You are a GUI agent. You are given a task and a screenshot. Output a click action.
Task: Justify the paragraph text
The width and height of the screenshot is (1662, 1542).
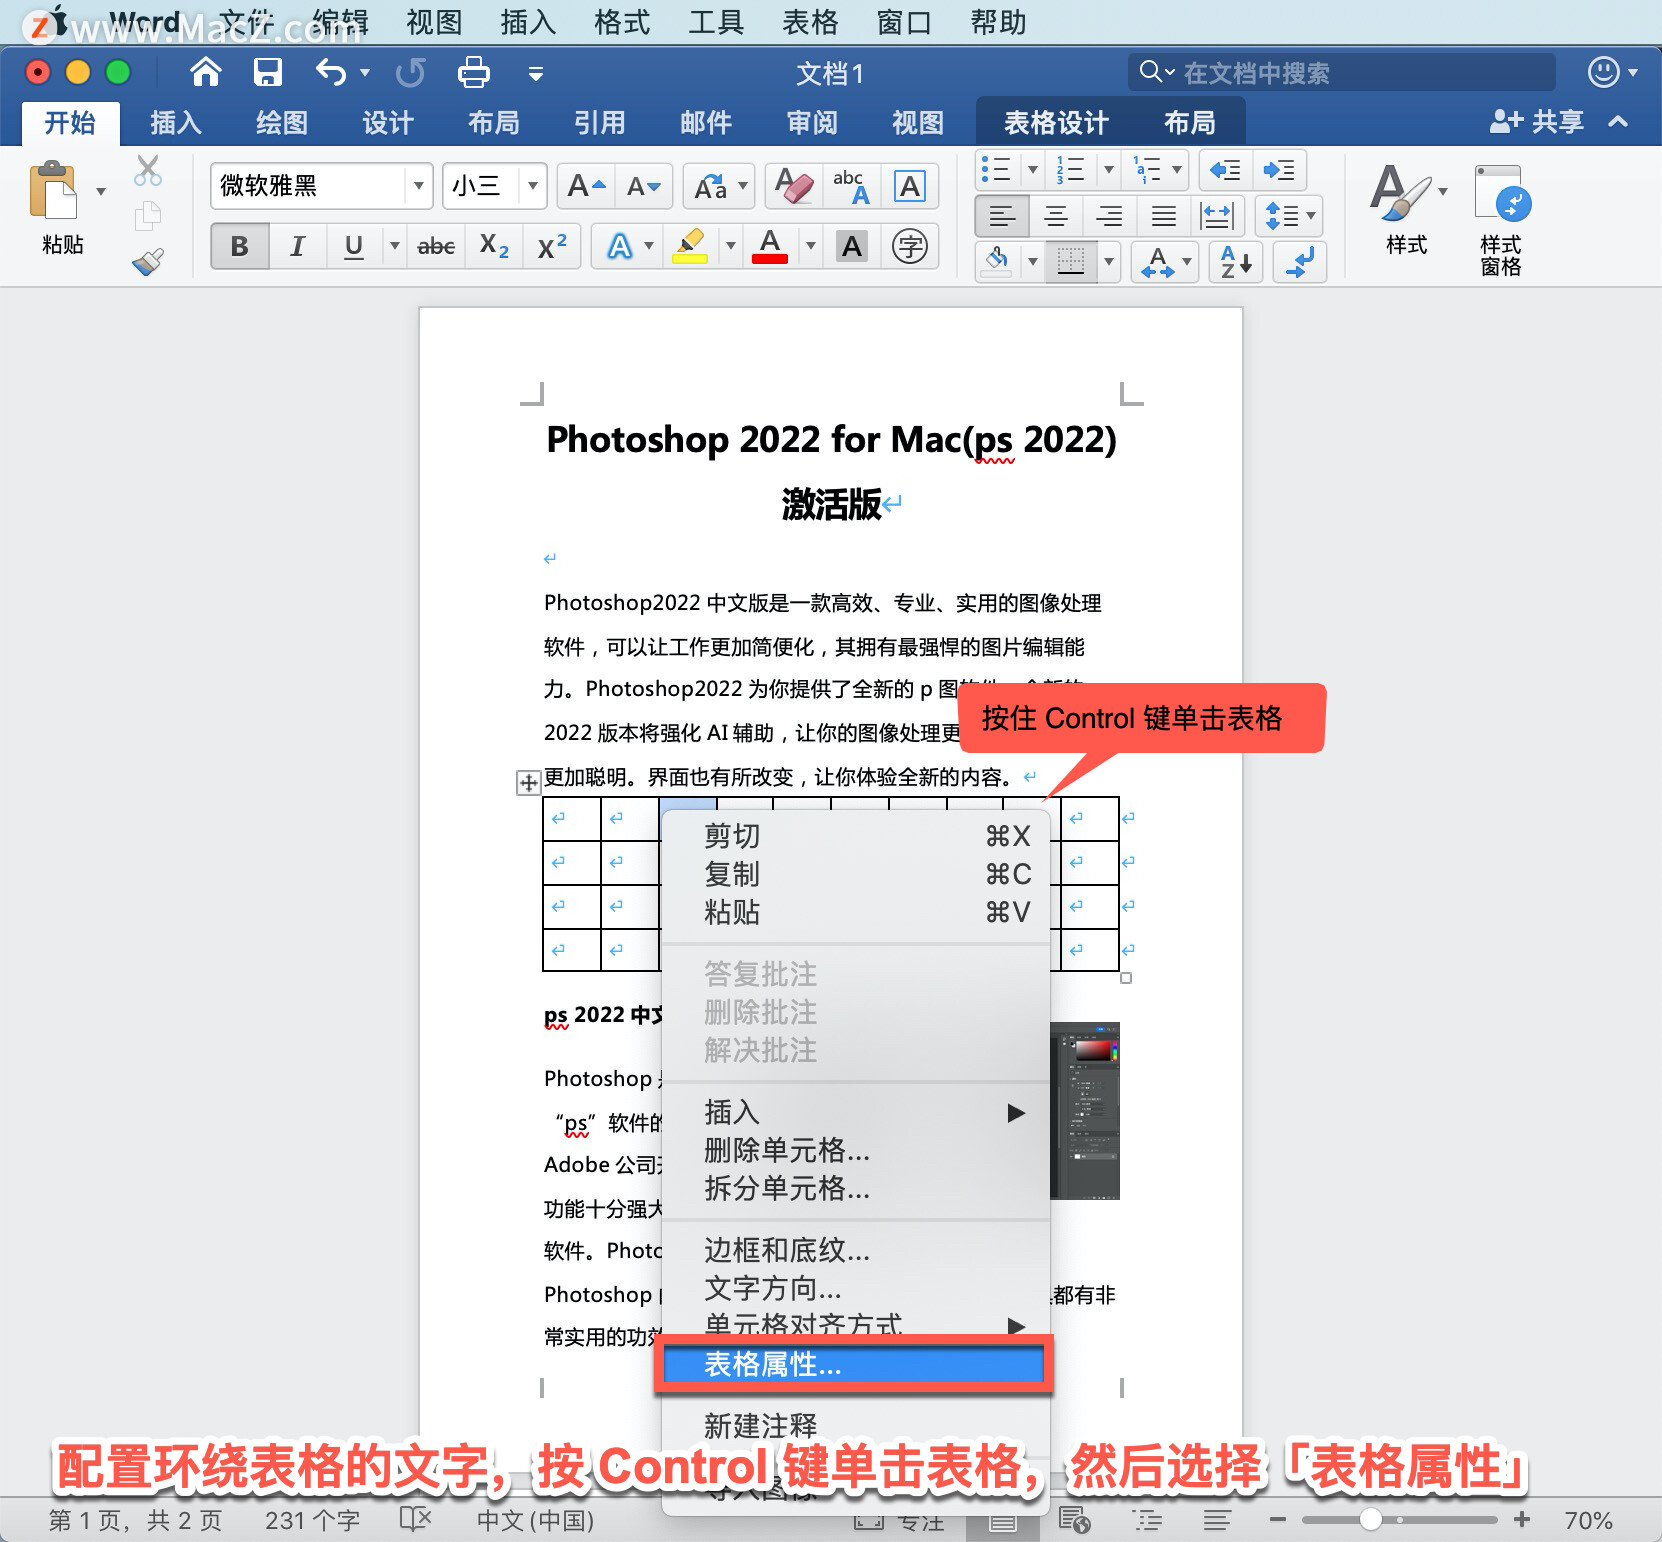coord(1163,216)
